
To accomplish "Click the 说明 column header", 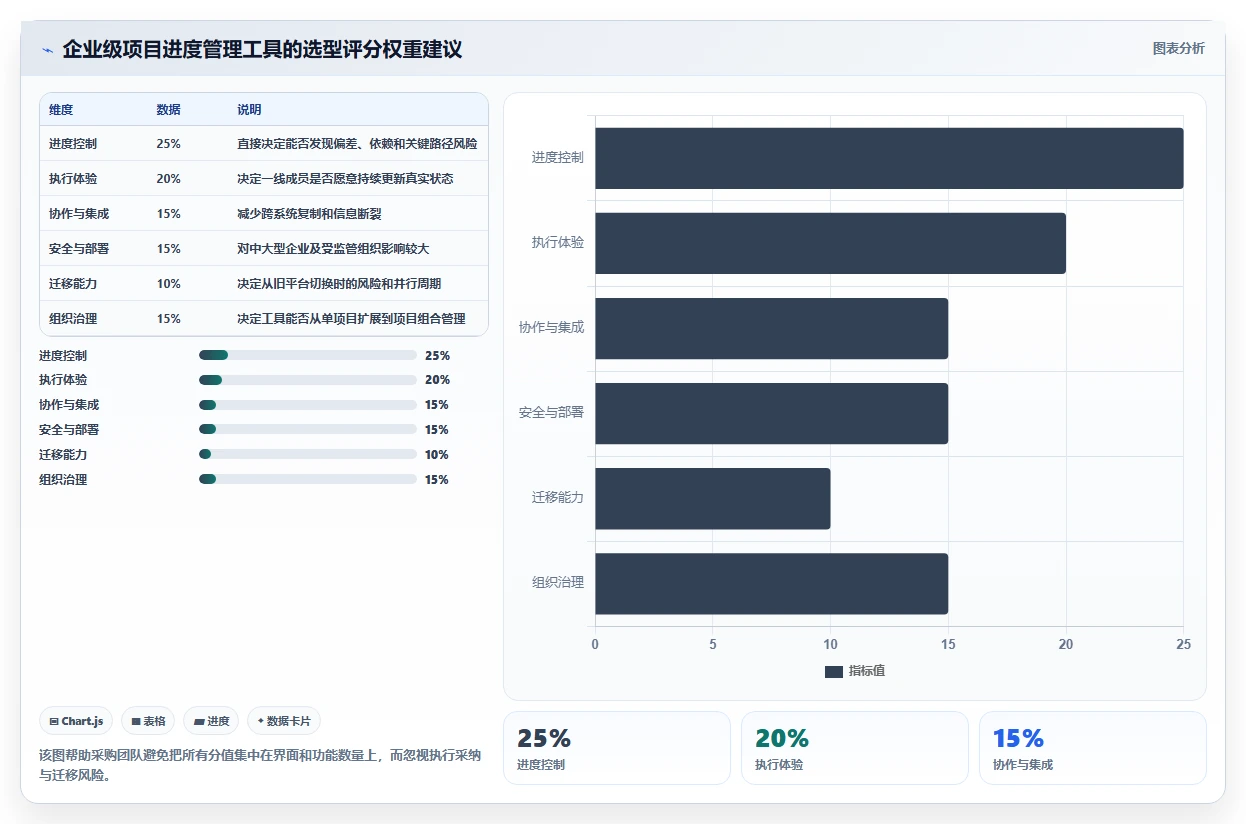I will pyautogui.click(x=249, y=110).
